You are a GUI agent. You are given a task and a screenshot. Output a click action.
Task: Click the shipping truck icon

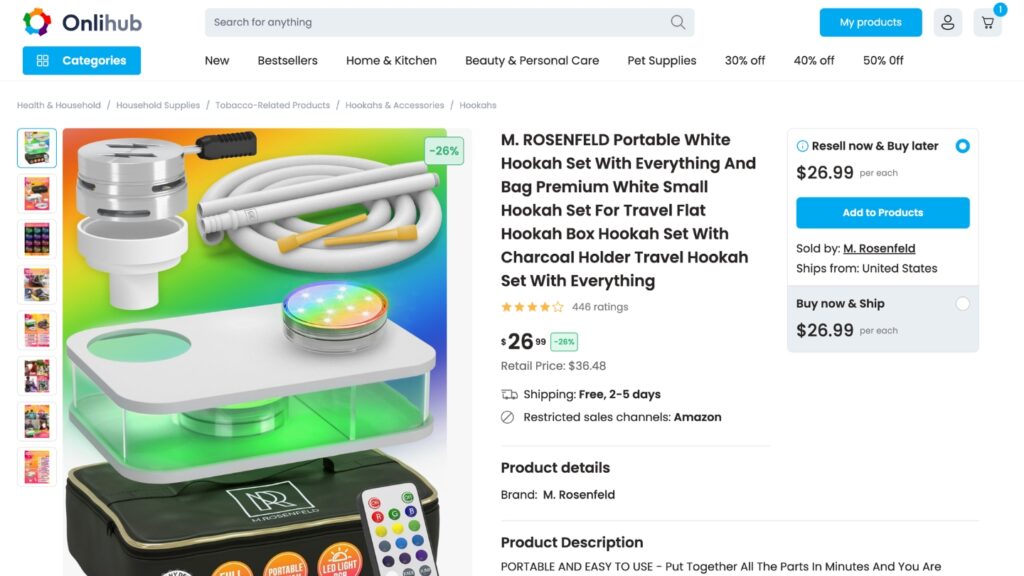point(509,394)
